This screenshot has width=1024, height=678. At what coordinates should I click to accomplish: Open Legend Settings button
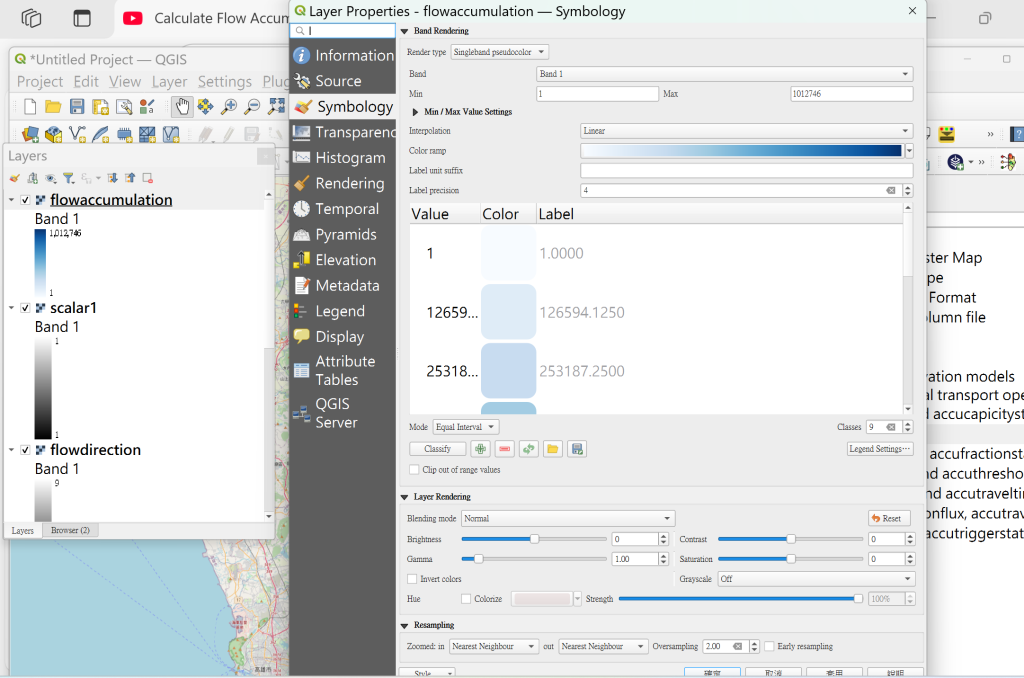tap(880, 449)
